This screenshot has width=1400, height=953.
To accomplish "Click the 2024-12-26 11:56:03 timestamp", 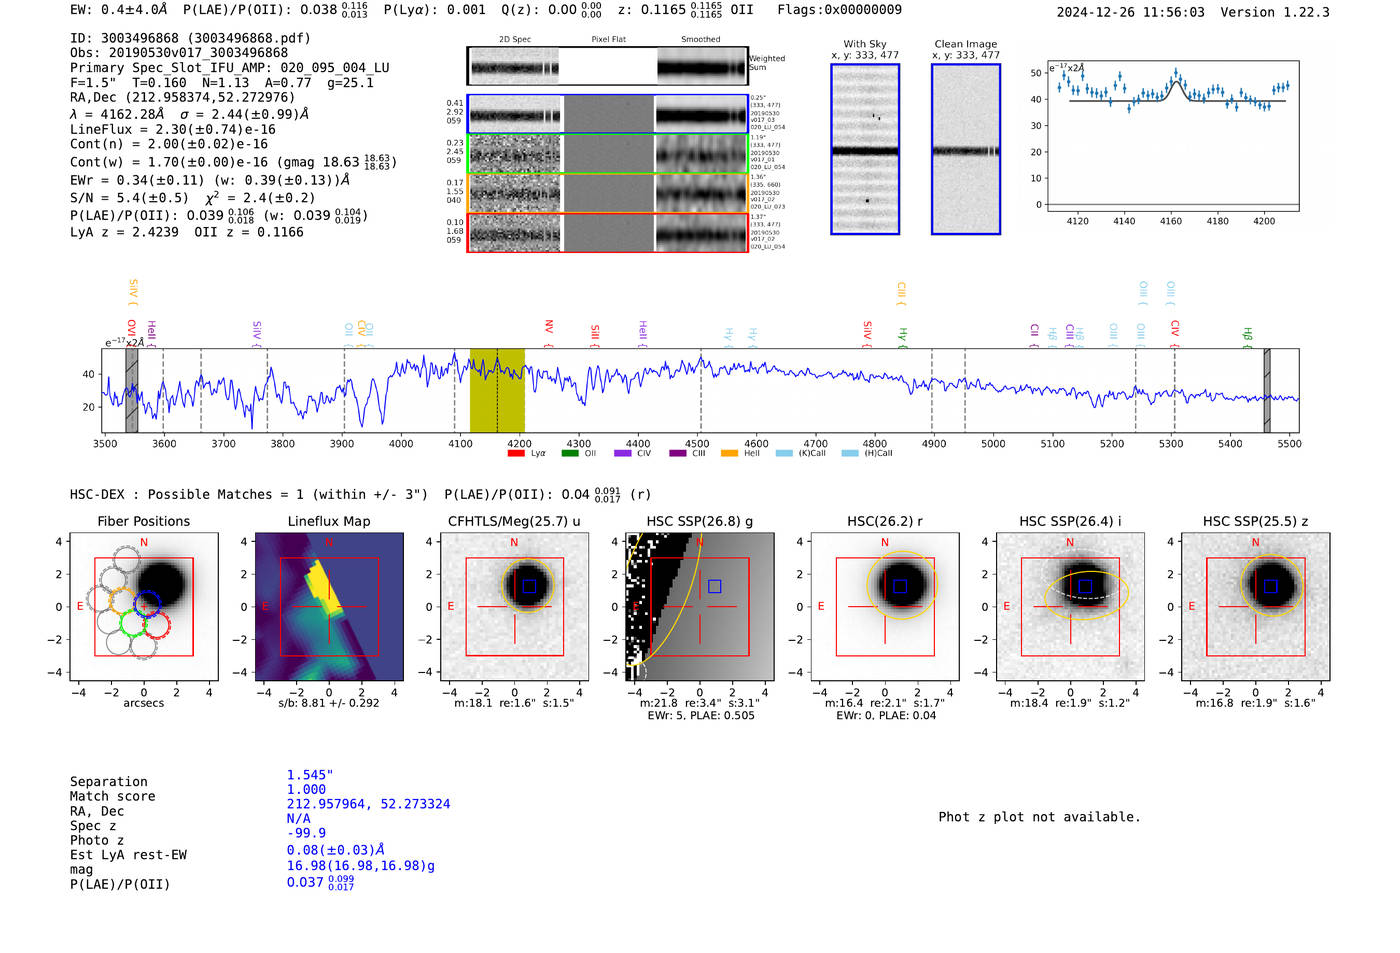I will point(1130,12).
